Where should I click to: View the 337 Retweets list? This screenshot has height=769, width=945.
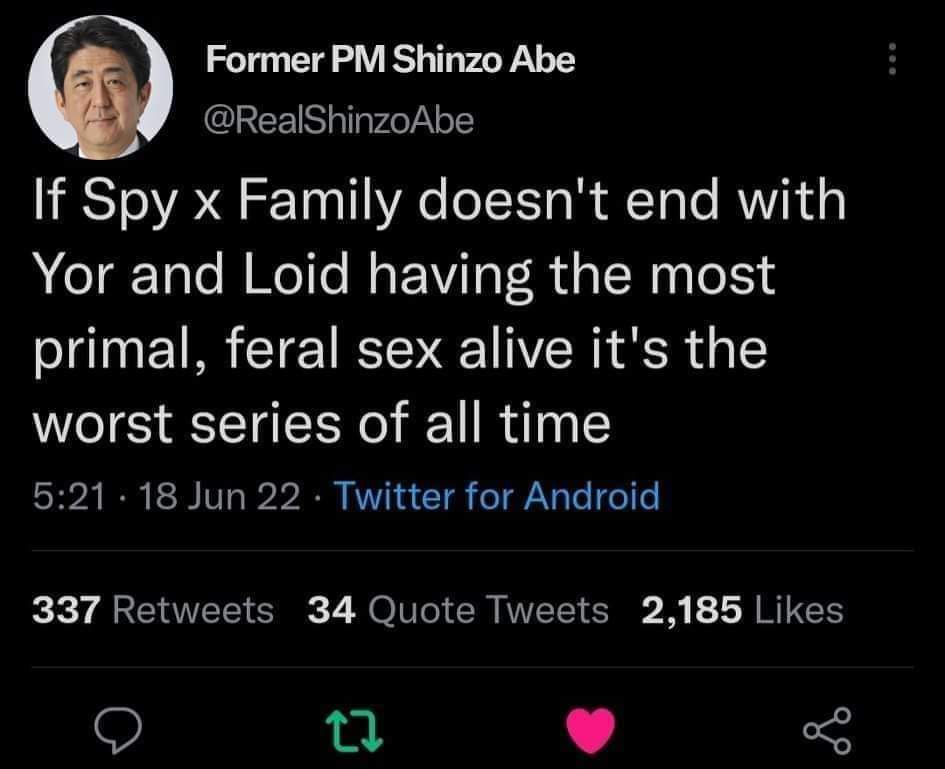pos(153,609)
